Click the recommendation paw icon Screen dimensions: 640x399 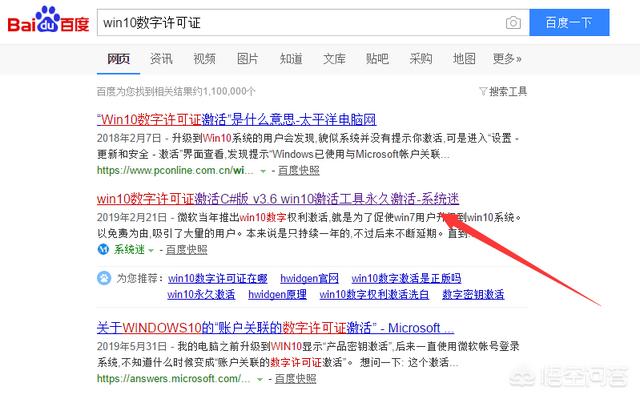tap(104, 278)
